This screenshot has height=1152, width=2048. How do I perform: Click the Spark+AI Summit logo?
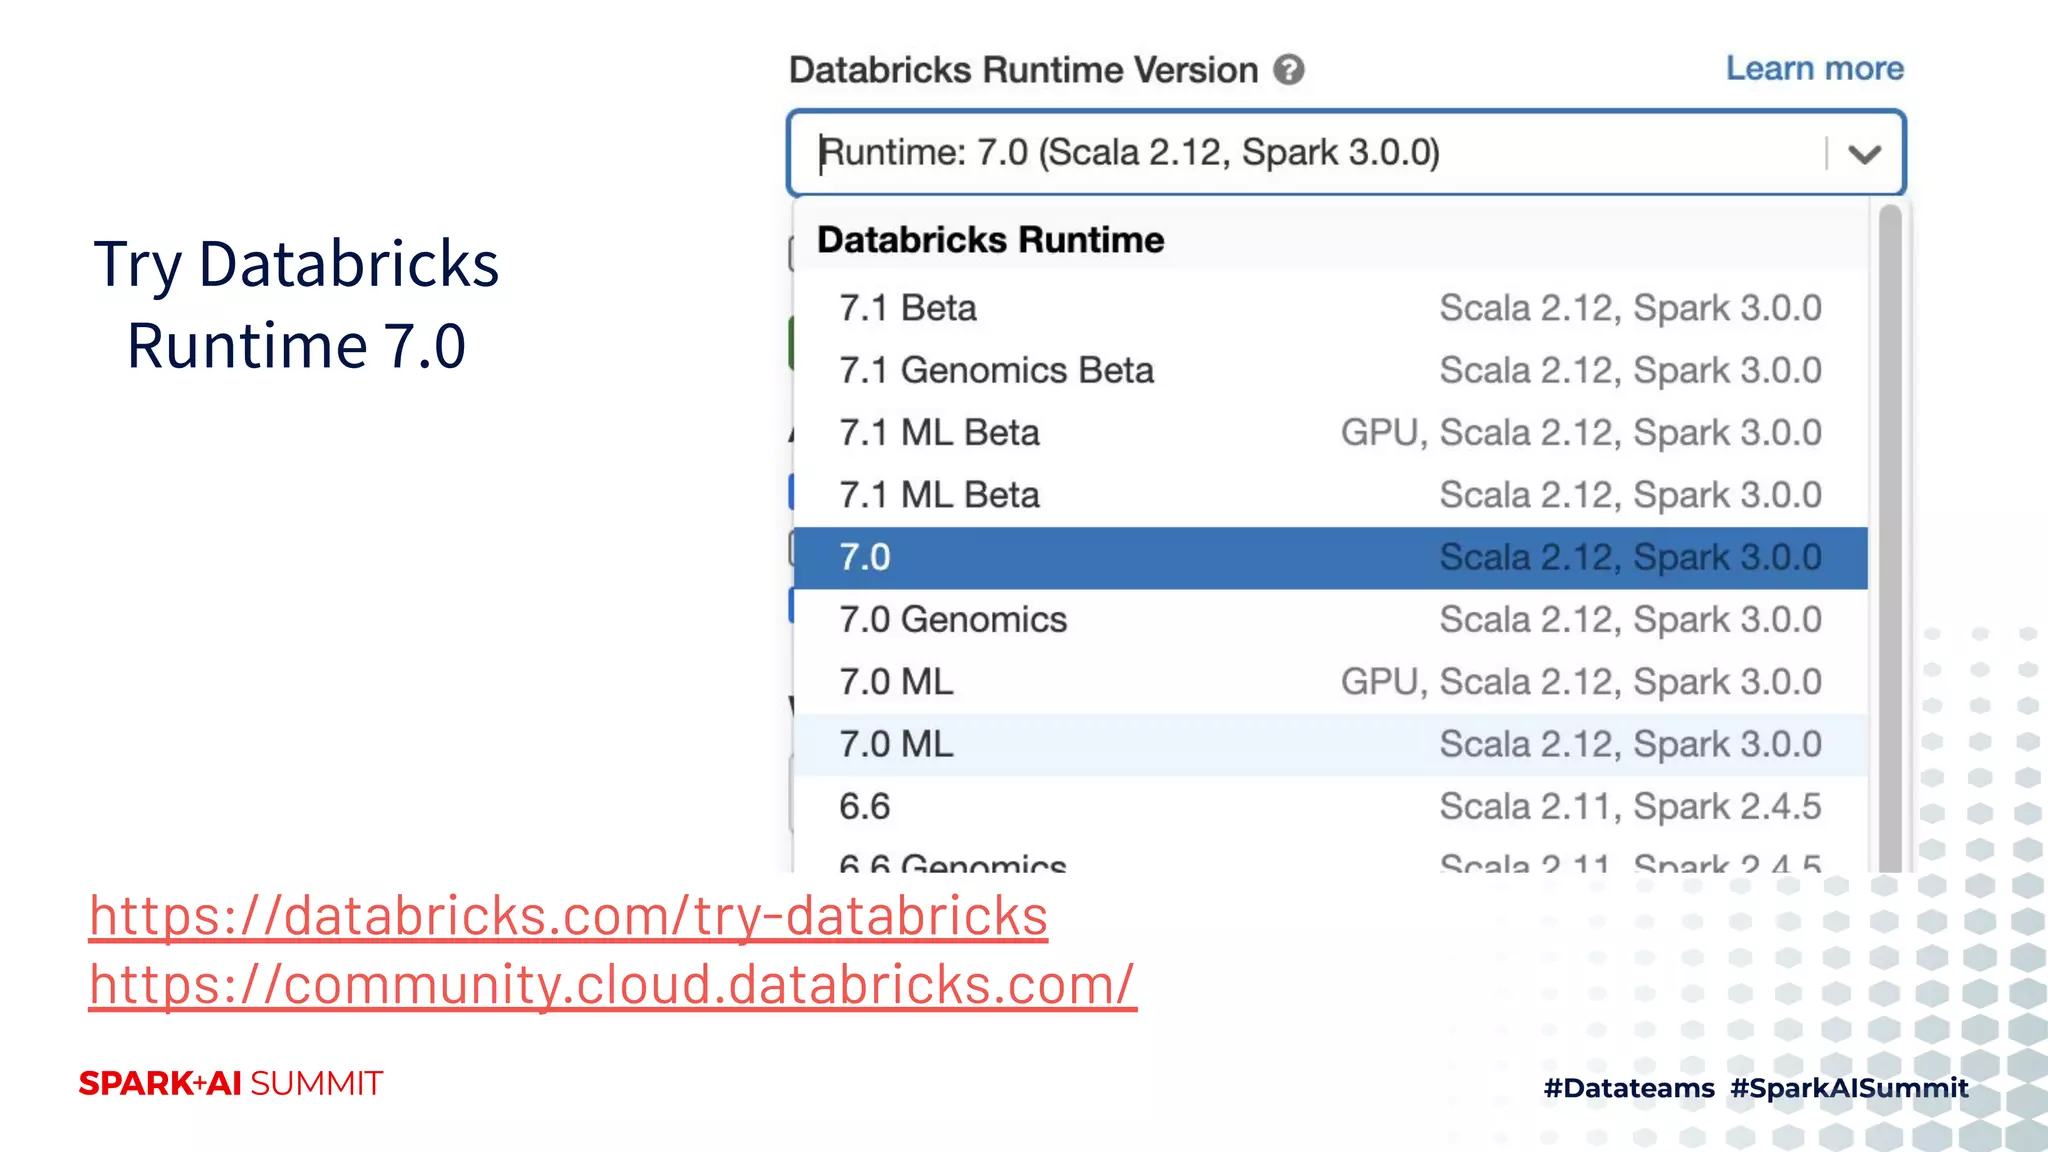pyautogui.click(x=231, y=1083)
